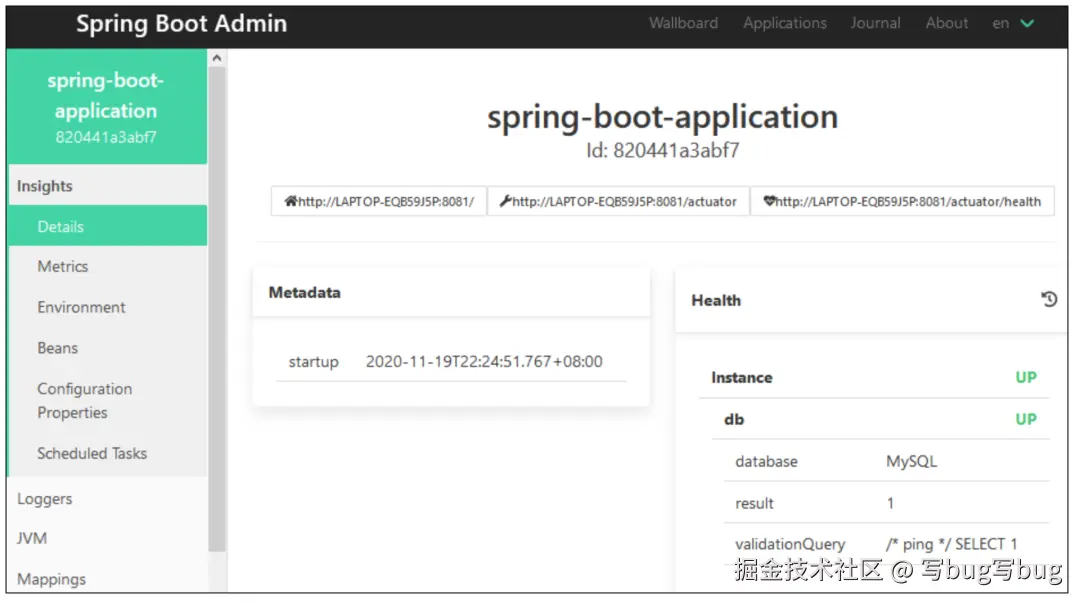Open Configuration Properties
The height and width of the screenshot is (604, 1080).
[x=85, y=400]
